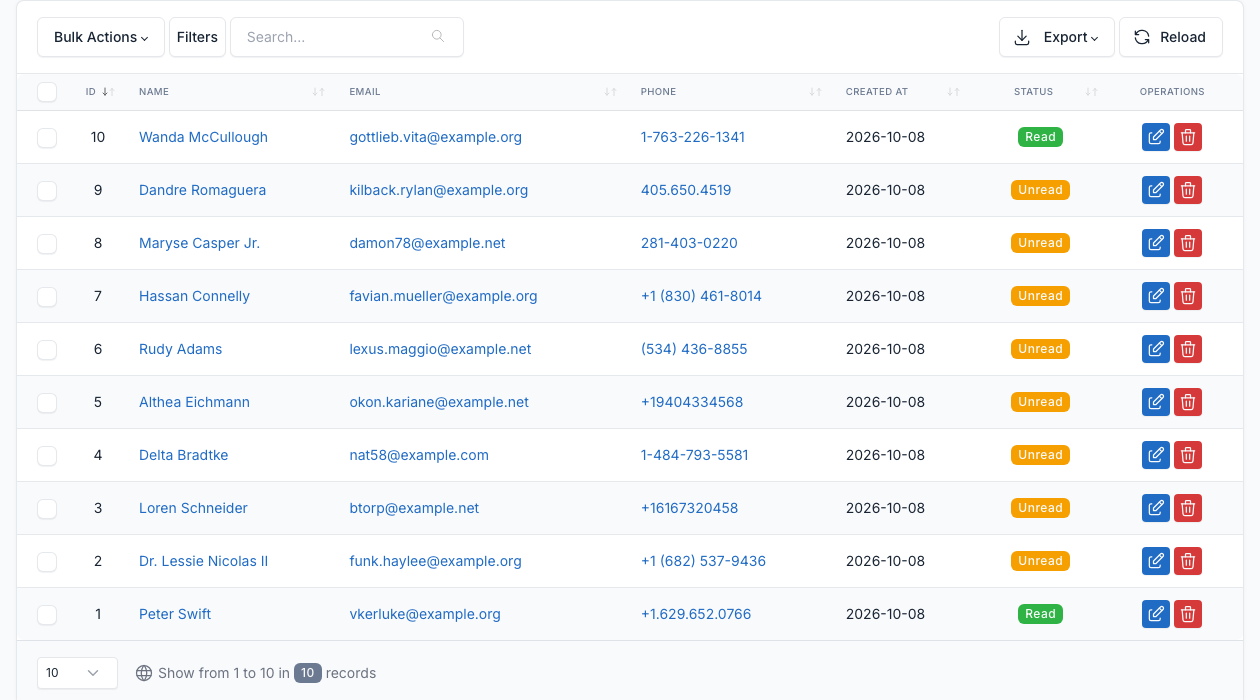Image resolution: width=1260 pixels, height=700 pixels.
Task: Delete the Maryse Casper Jr. record
Action: click(1188, 243)
